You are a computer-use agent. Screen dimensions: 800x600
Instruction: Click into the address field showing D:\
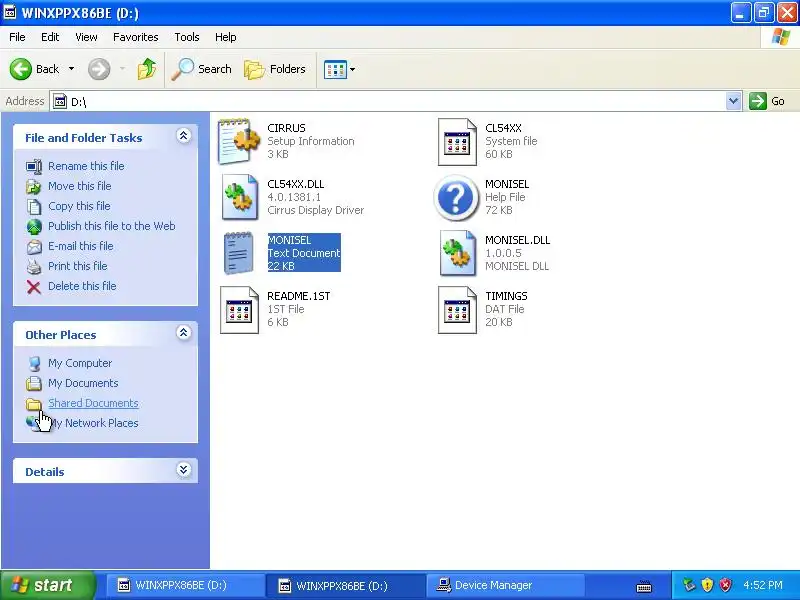388,101
